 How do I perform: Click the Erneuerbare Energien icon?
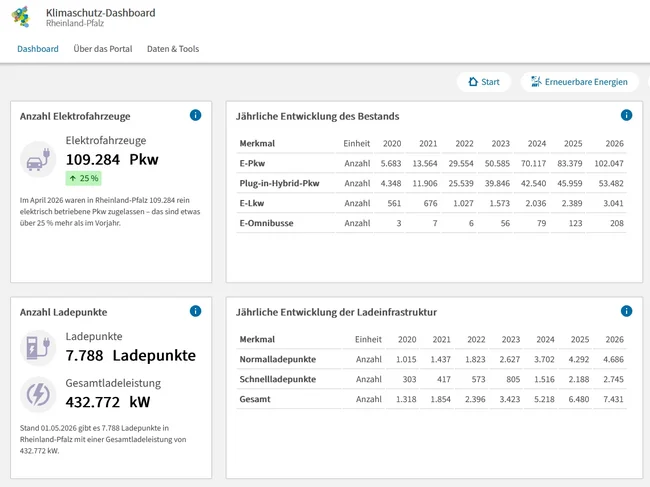pos(536,82)
